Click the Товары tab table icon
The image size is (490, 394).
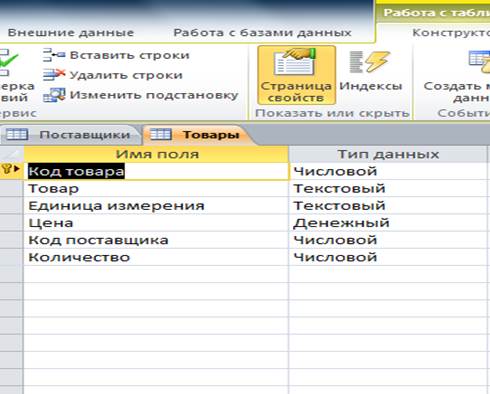pyautogui.click(x=161, y=134)
